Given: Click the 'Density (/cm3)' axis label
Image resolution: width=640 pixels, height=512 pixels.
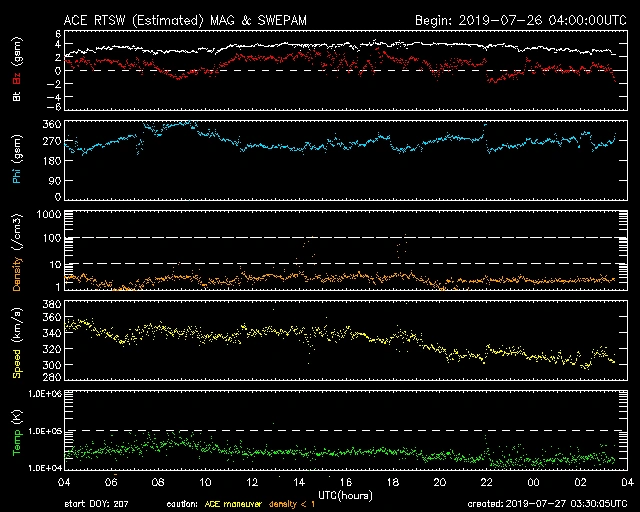Looking at the screenshot, I should coord(17,252).
